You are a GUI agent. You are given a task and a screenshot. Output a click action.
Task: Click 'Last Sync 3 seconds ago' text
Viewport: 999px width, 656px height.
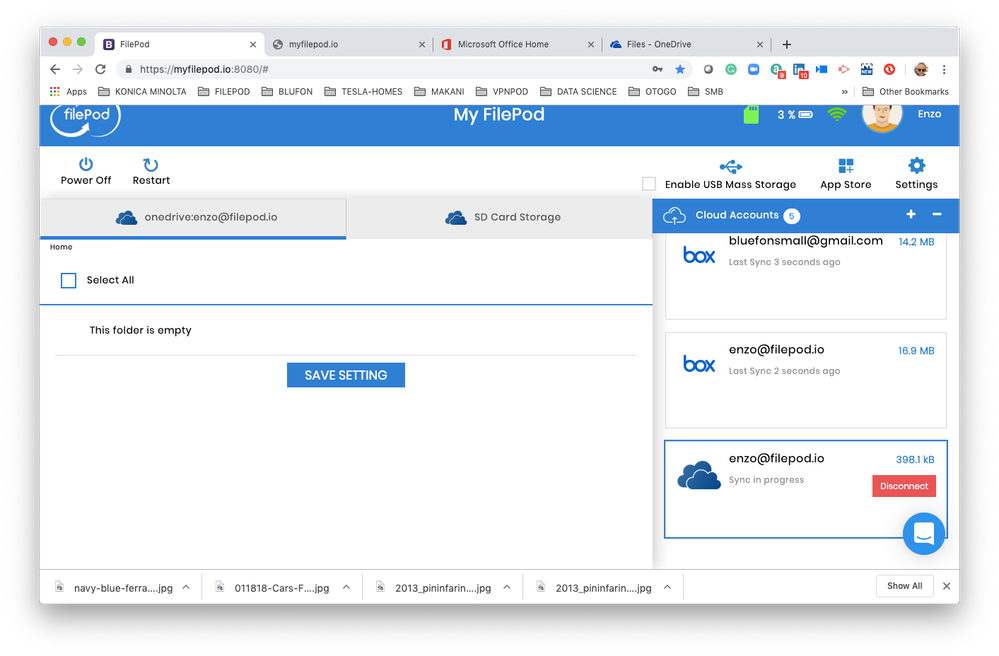(784, 262)
